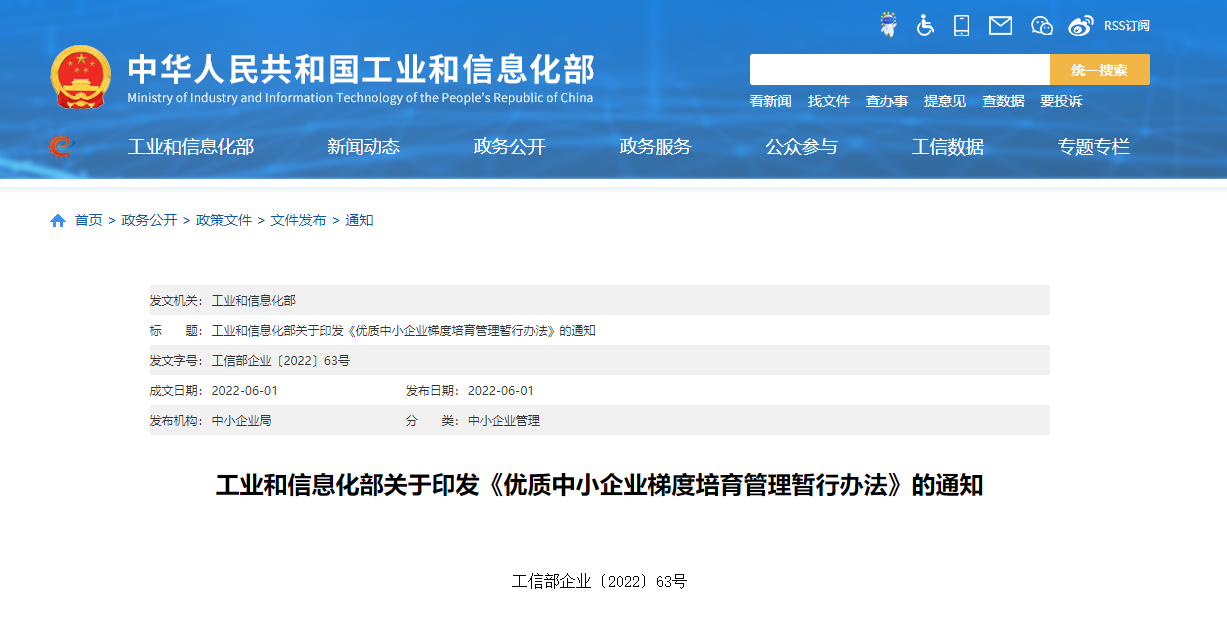
Task: Open the 政务公开 navigation menu
Action: [509, 147]
